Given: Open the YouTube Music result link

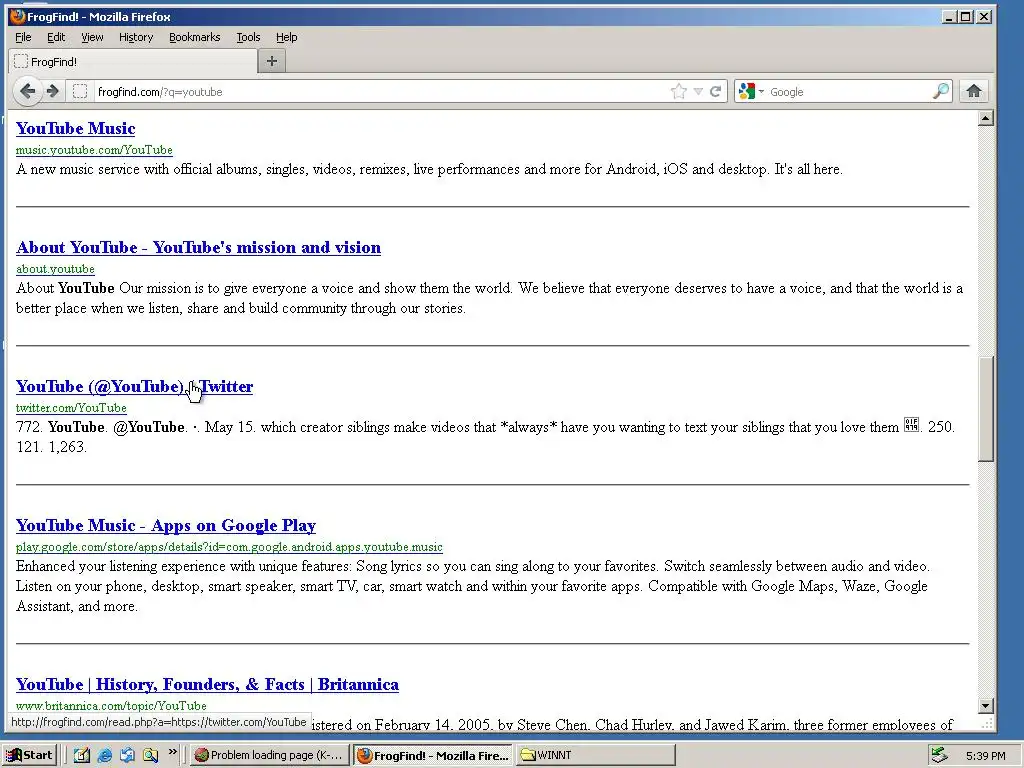Looking at the screenshot, I should tap(76, 129).
